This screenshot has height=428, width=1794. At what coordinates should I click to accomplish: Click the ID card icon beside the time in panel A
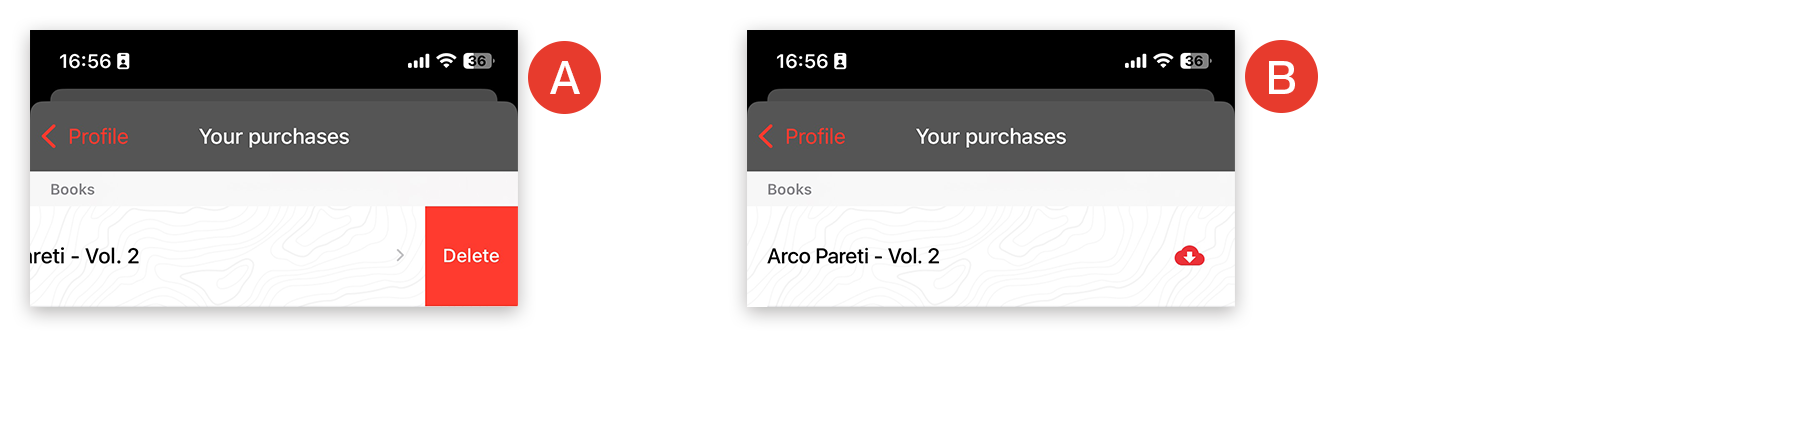(x=123, y=61)
